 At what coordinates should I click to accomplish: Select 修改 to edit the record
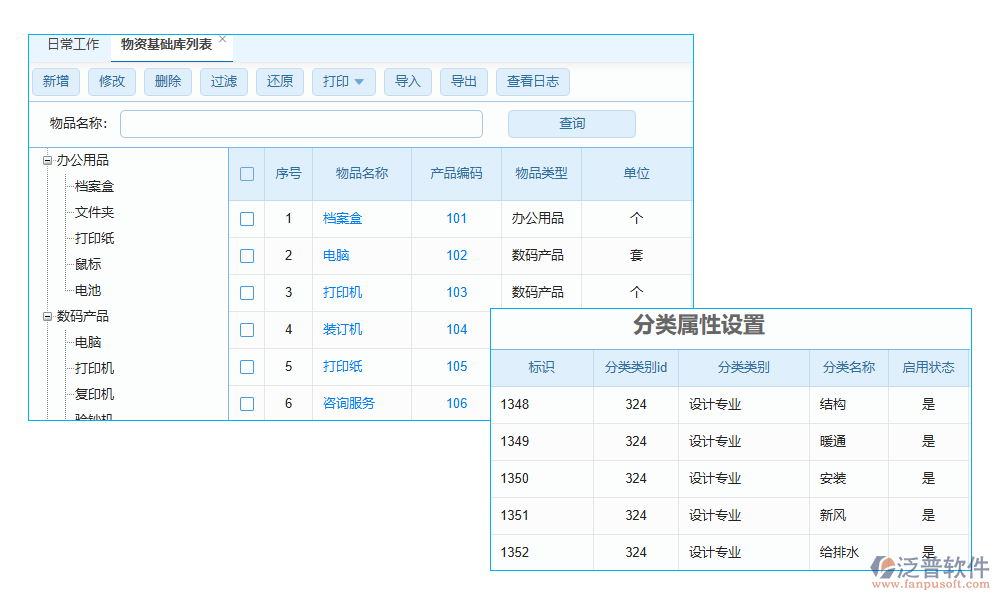click(x=112, y=82)
